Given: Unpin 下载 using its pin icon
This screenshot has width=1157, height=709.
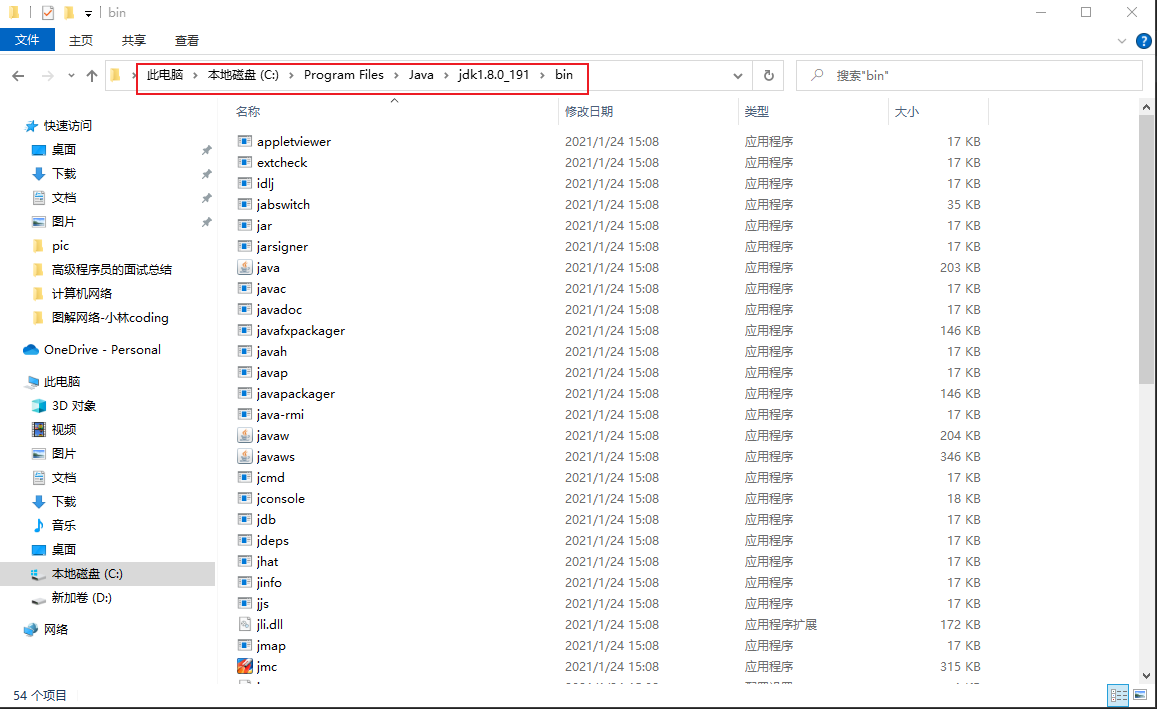Looking at the screenshot, I should click(x=207, y=174).
